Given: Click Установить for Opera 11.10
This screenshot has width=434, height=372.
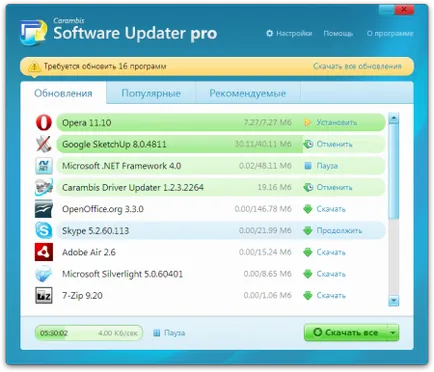Looking at the screenshot, I should click(x=337, y=123).
